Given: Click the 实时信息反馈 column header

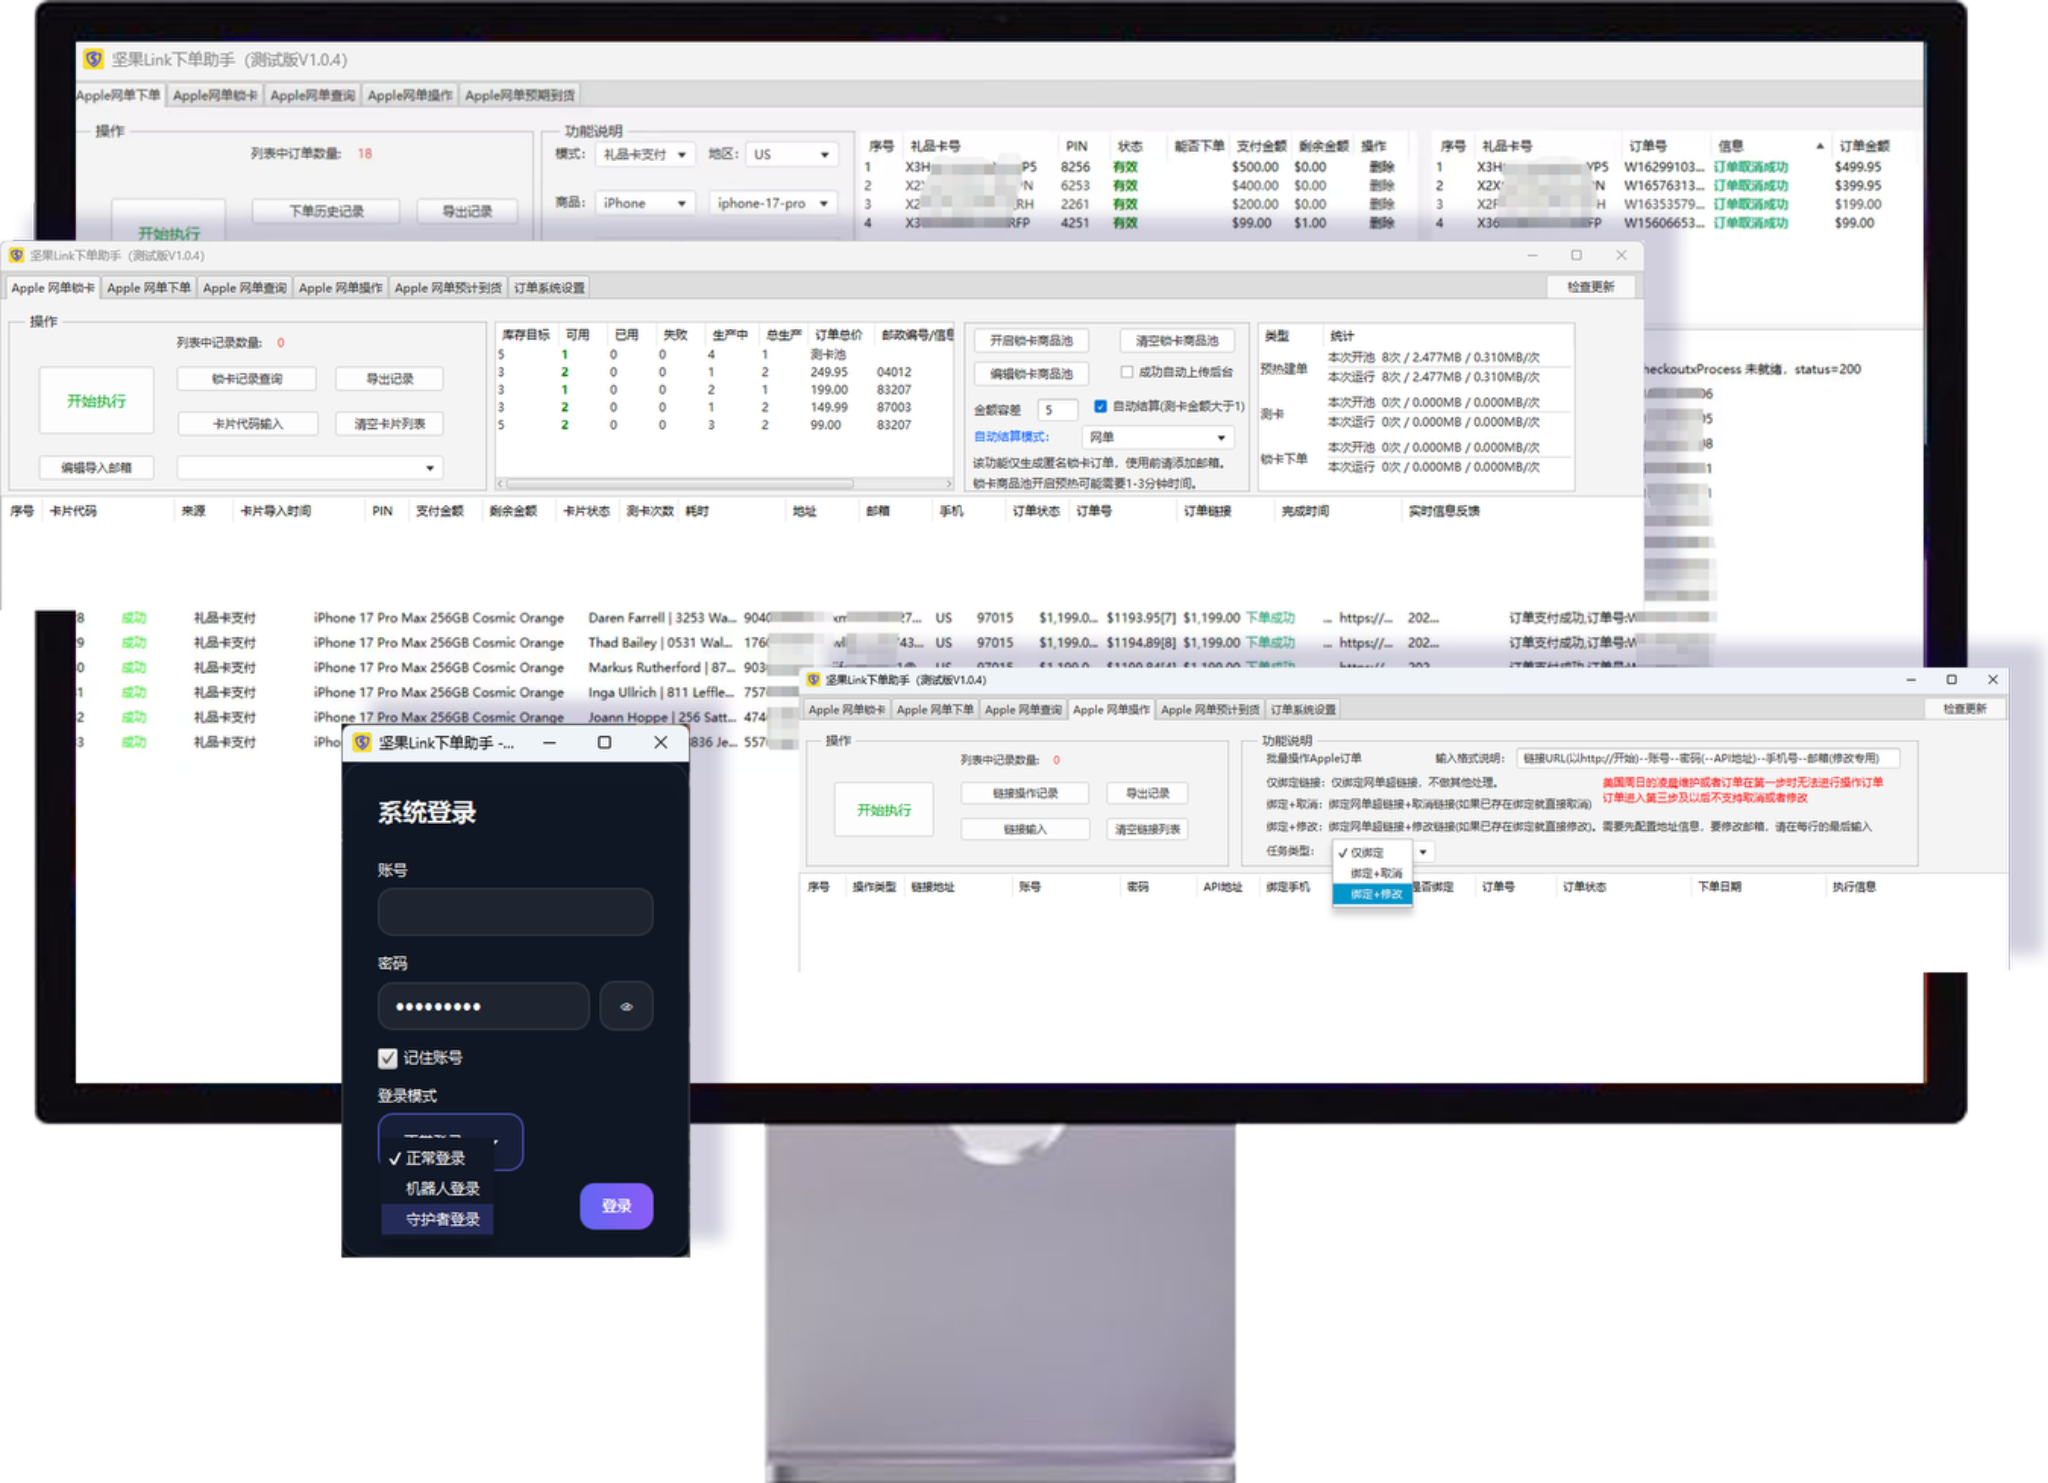Looking at the screenshot, I should pyautogui.click(x=1444, y=511).
